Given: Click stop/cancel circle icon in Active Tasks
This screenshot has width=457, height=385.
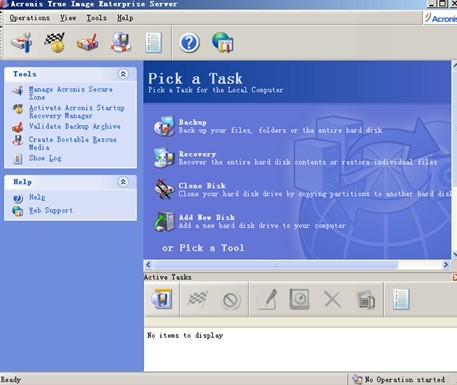Looking at the screenshot, I should pyautogui.click(x=231, y=300).
